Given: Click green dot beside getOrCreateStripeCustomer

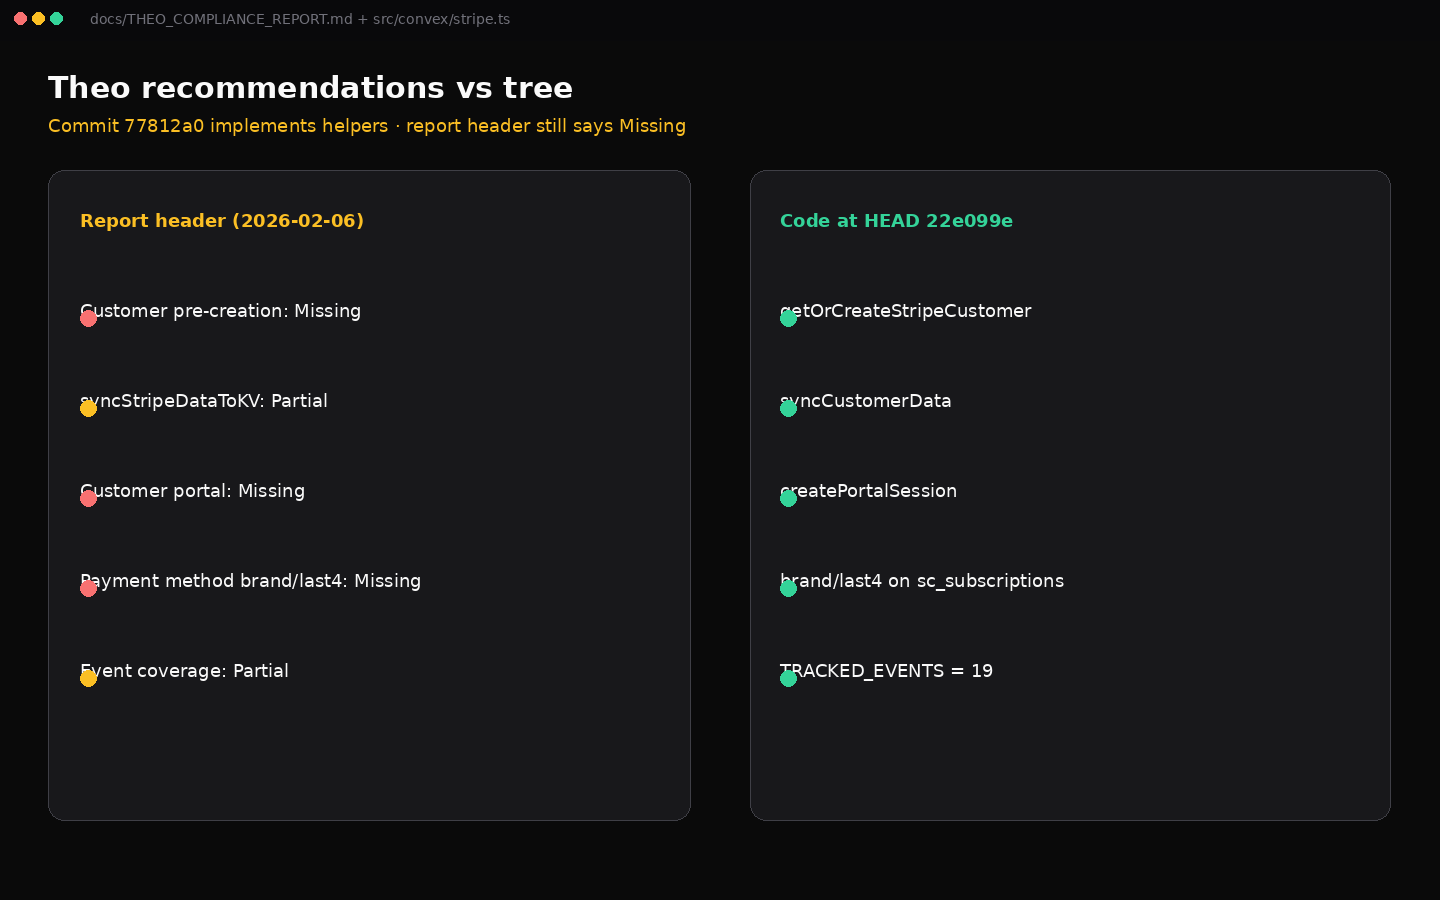Looking at the screenshot, I should coord(788,318).
